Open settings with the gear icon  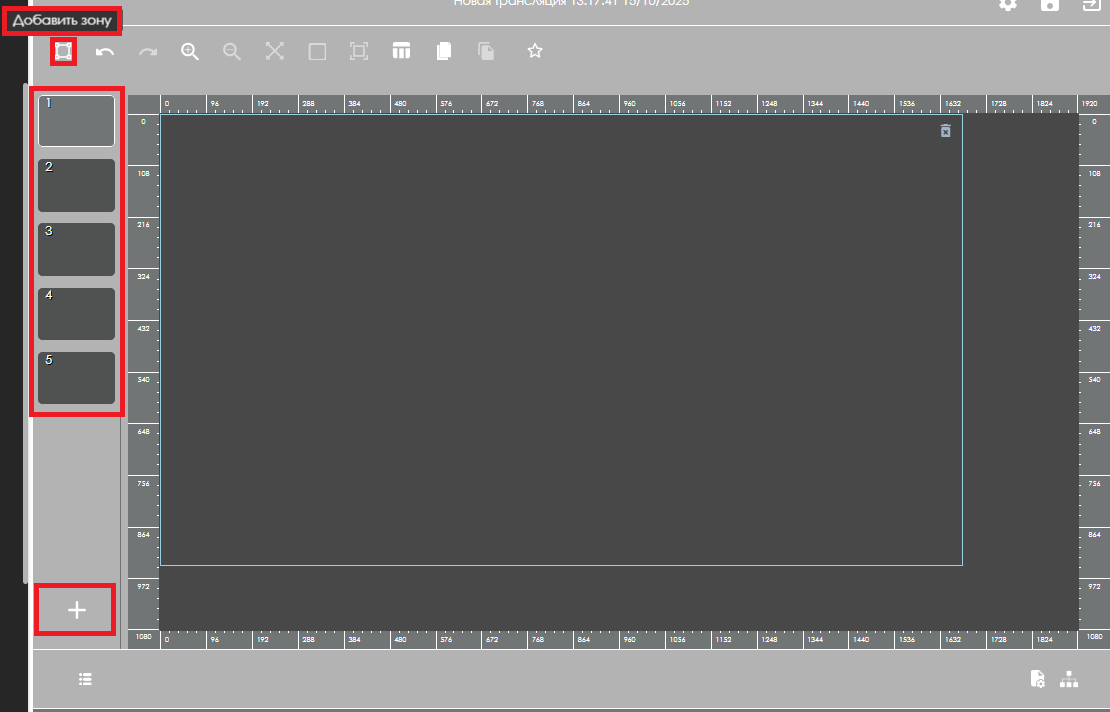click(x=1008, y=5)
